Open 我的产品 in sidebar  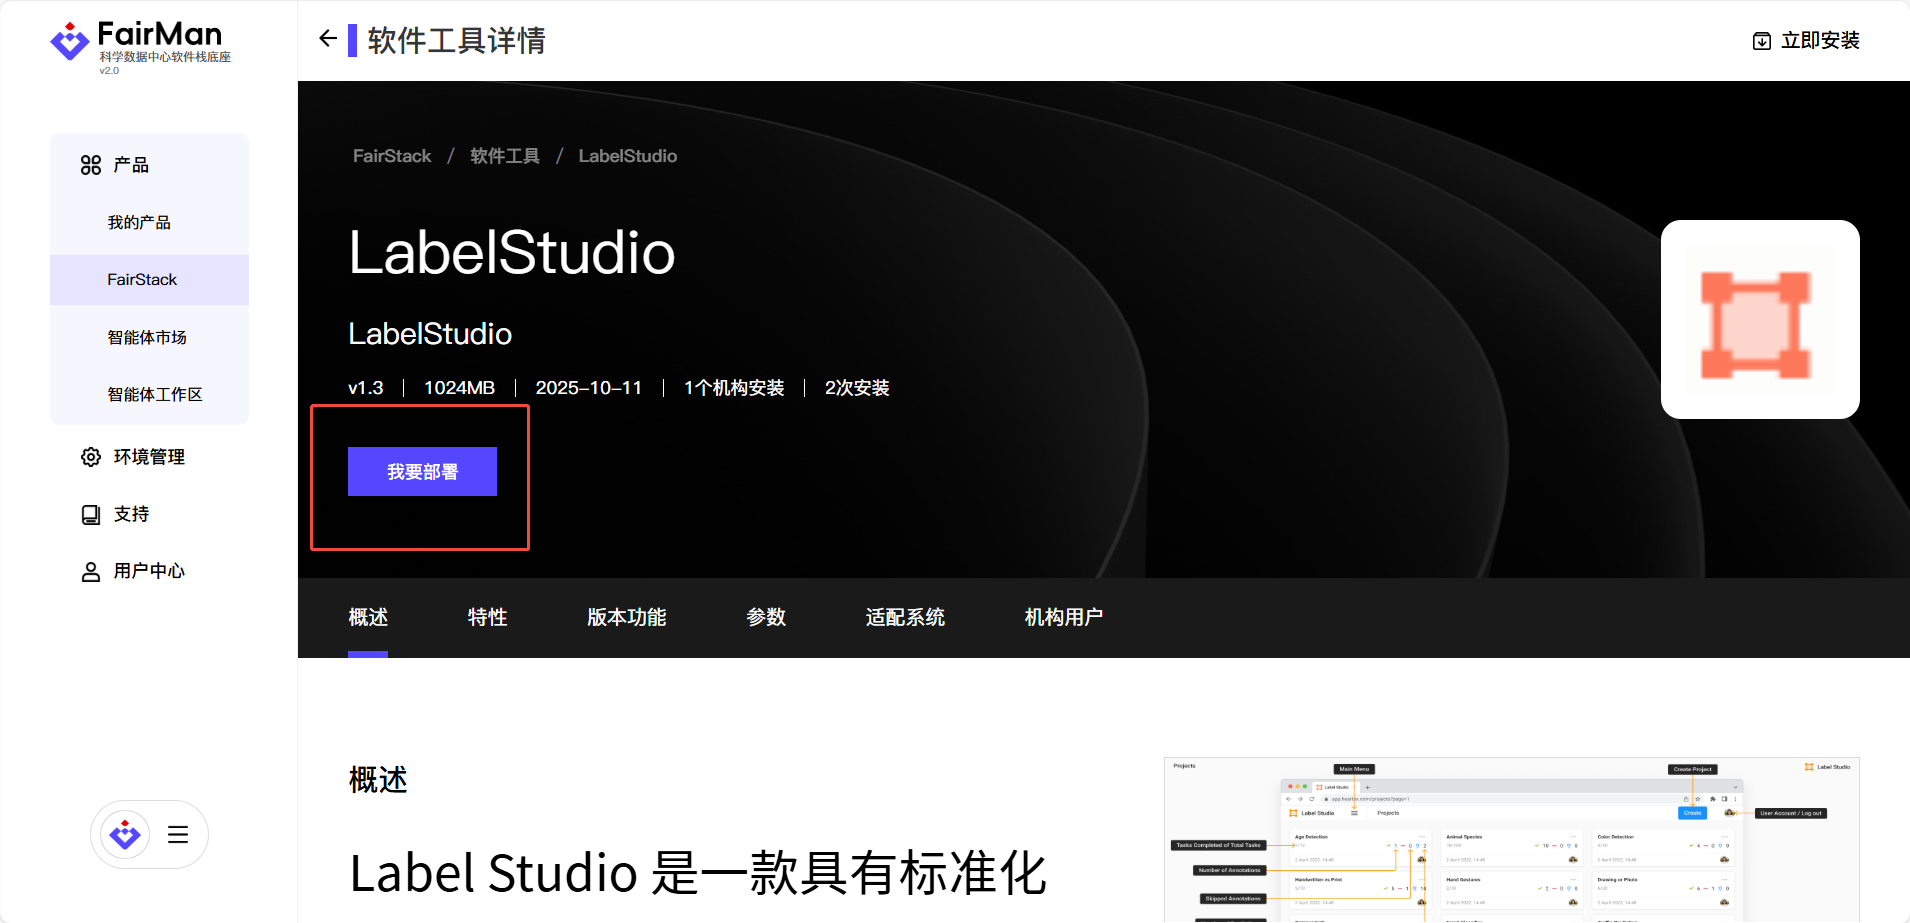point(139,223)
